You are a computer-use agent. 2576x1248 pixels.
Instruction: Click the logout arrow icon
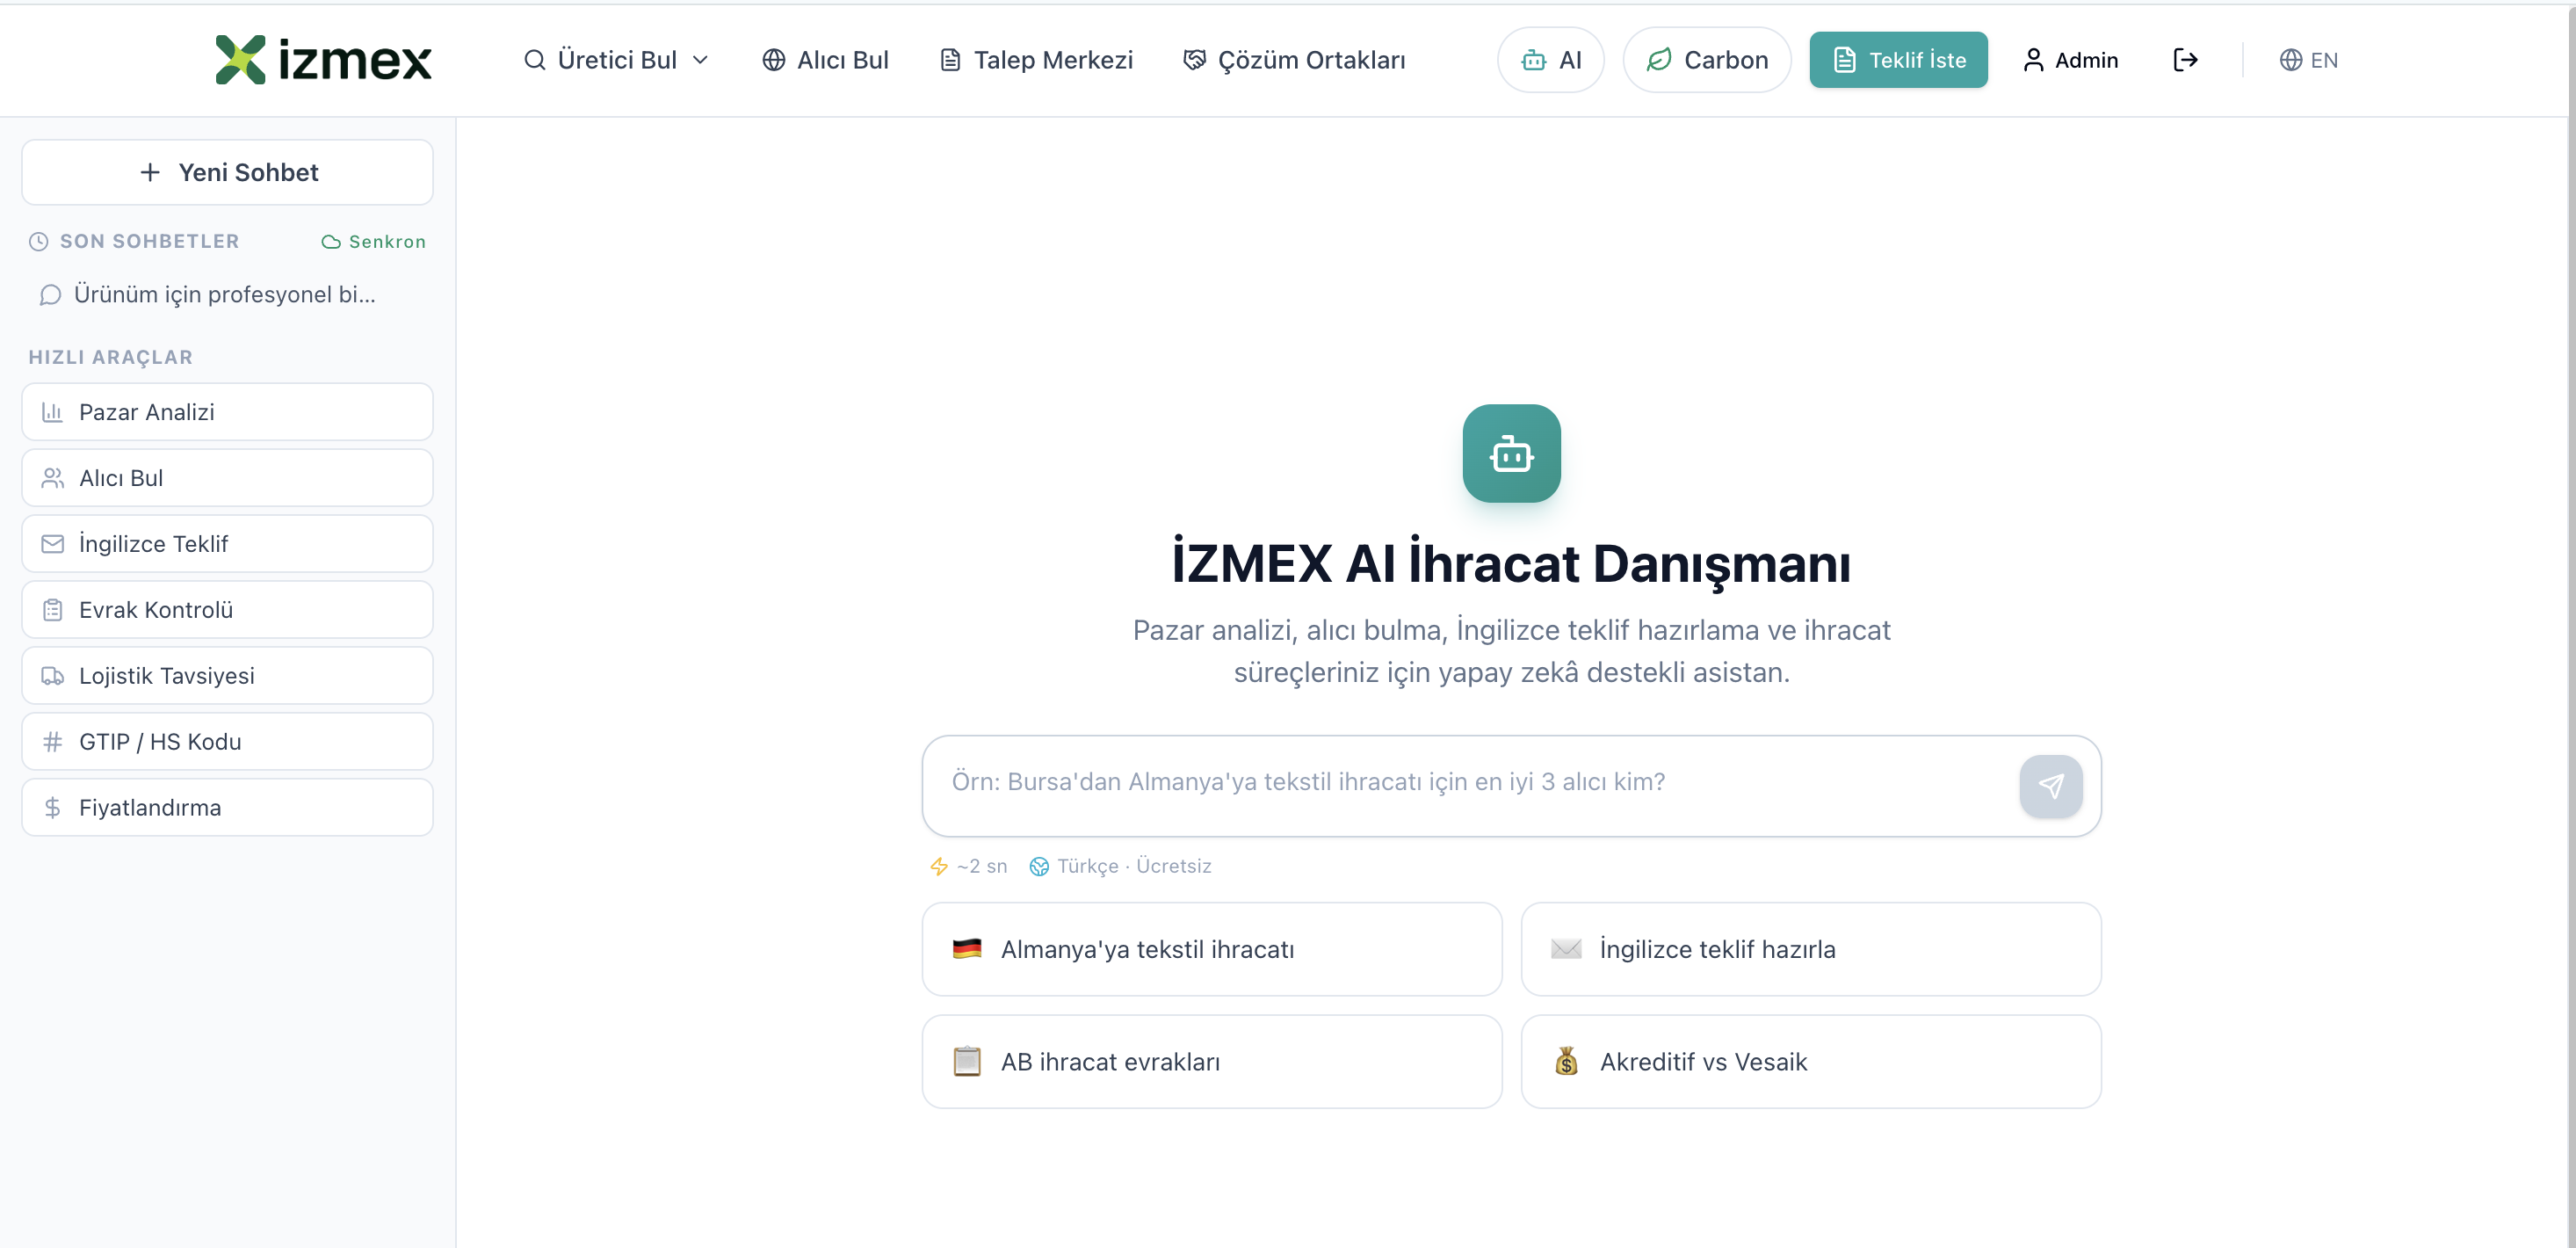click(2185, 60)
